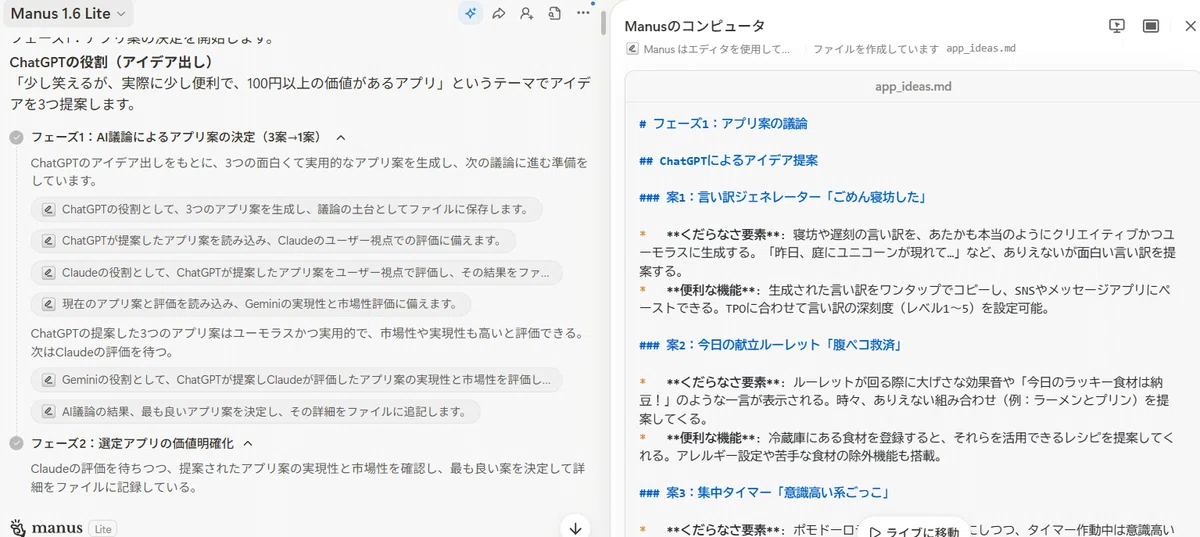
Task: Open step '現在のアプリ案と評価を読み込み'
Action: [251, 303]
